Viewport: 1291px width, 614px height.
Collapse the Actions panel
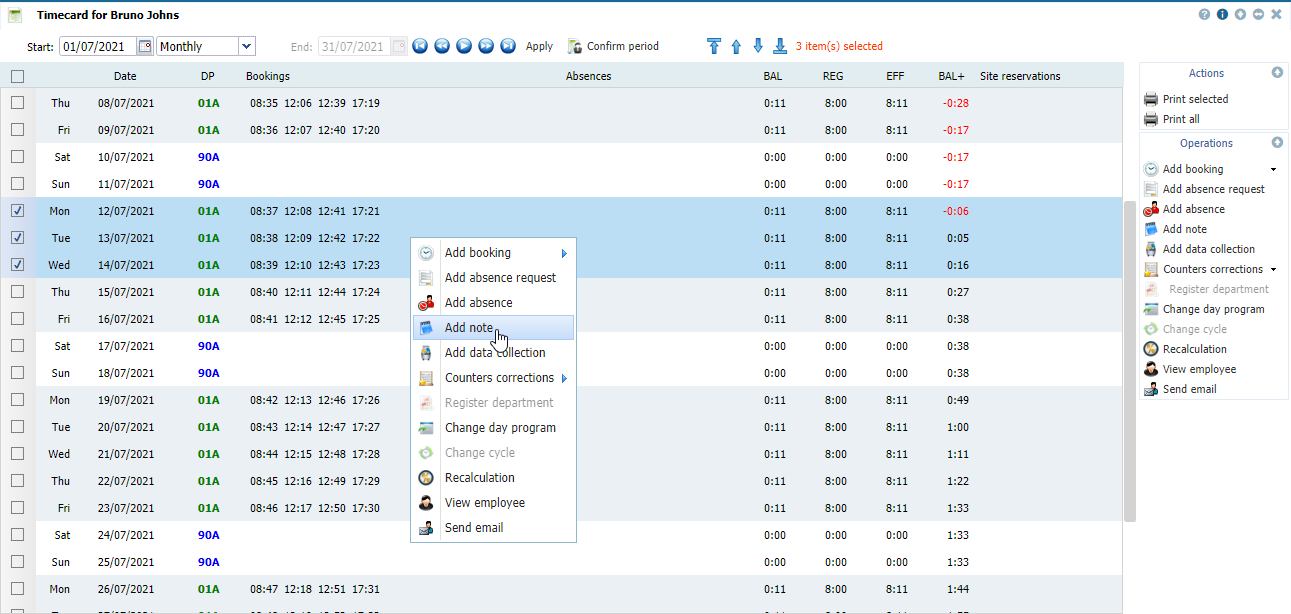pyautogui.click(x=1277, y=73)
